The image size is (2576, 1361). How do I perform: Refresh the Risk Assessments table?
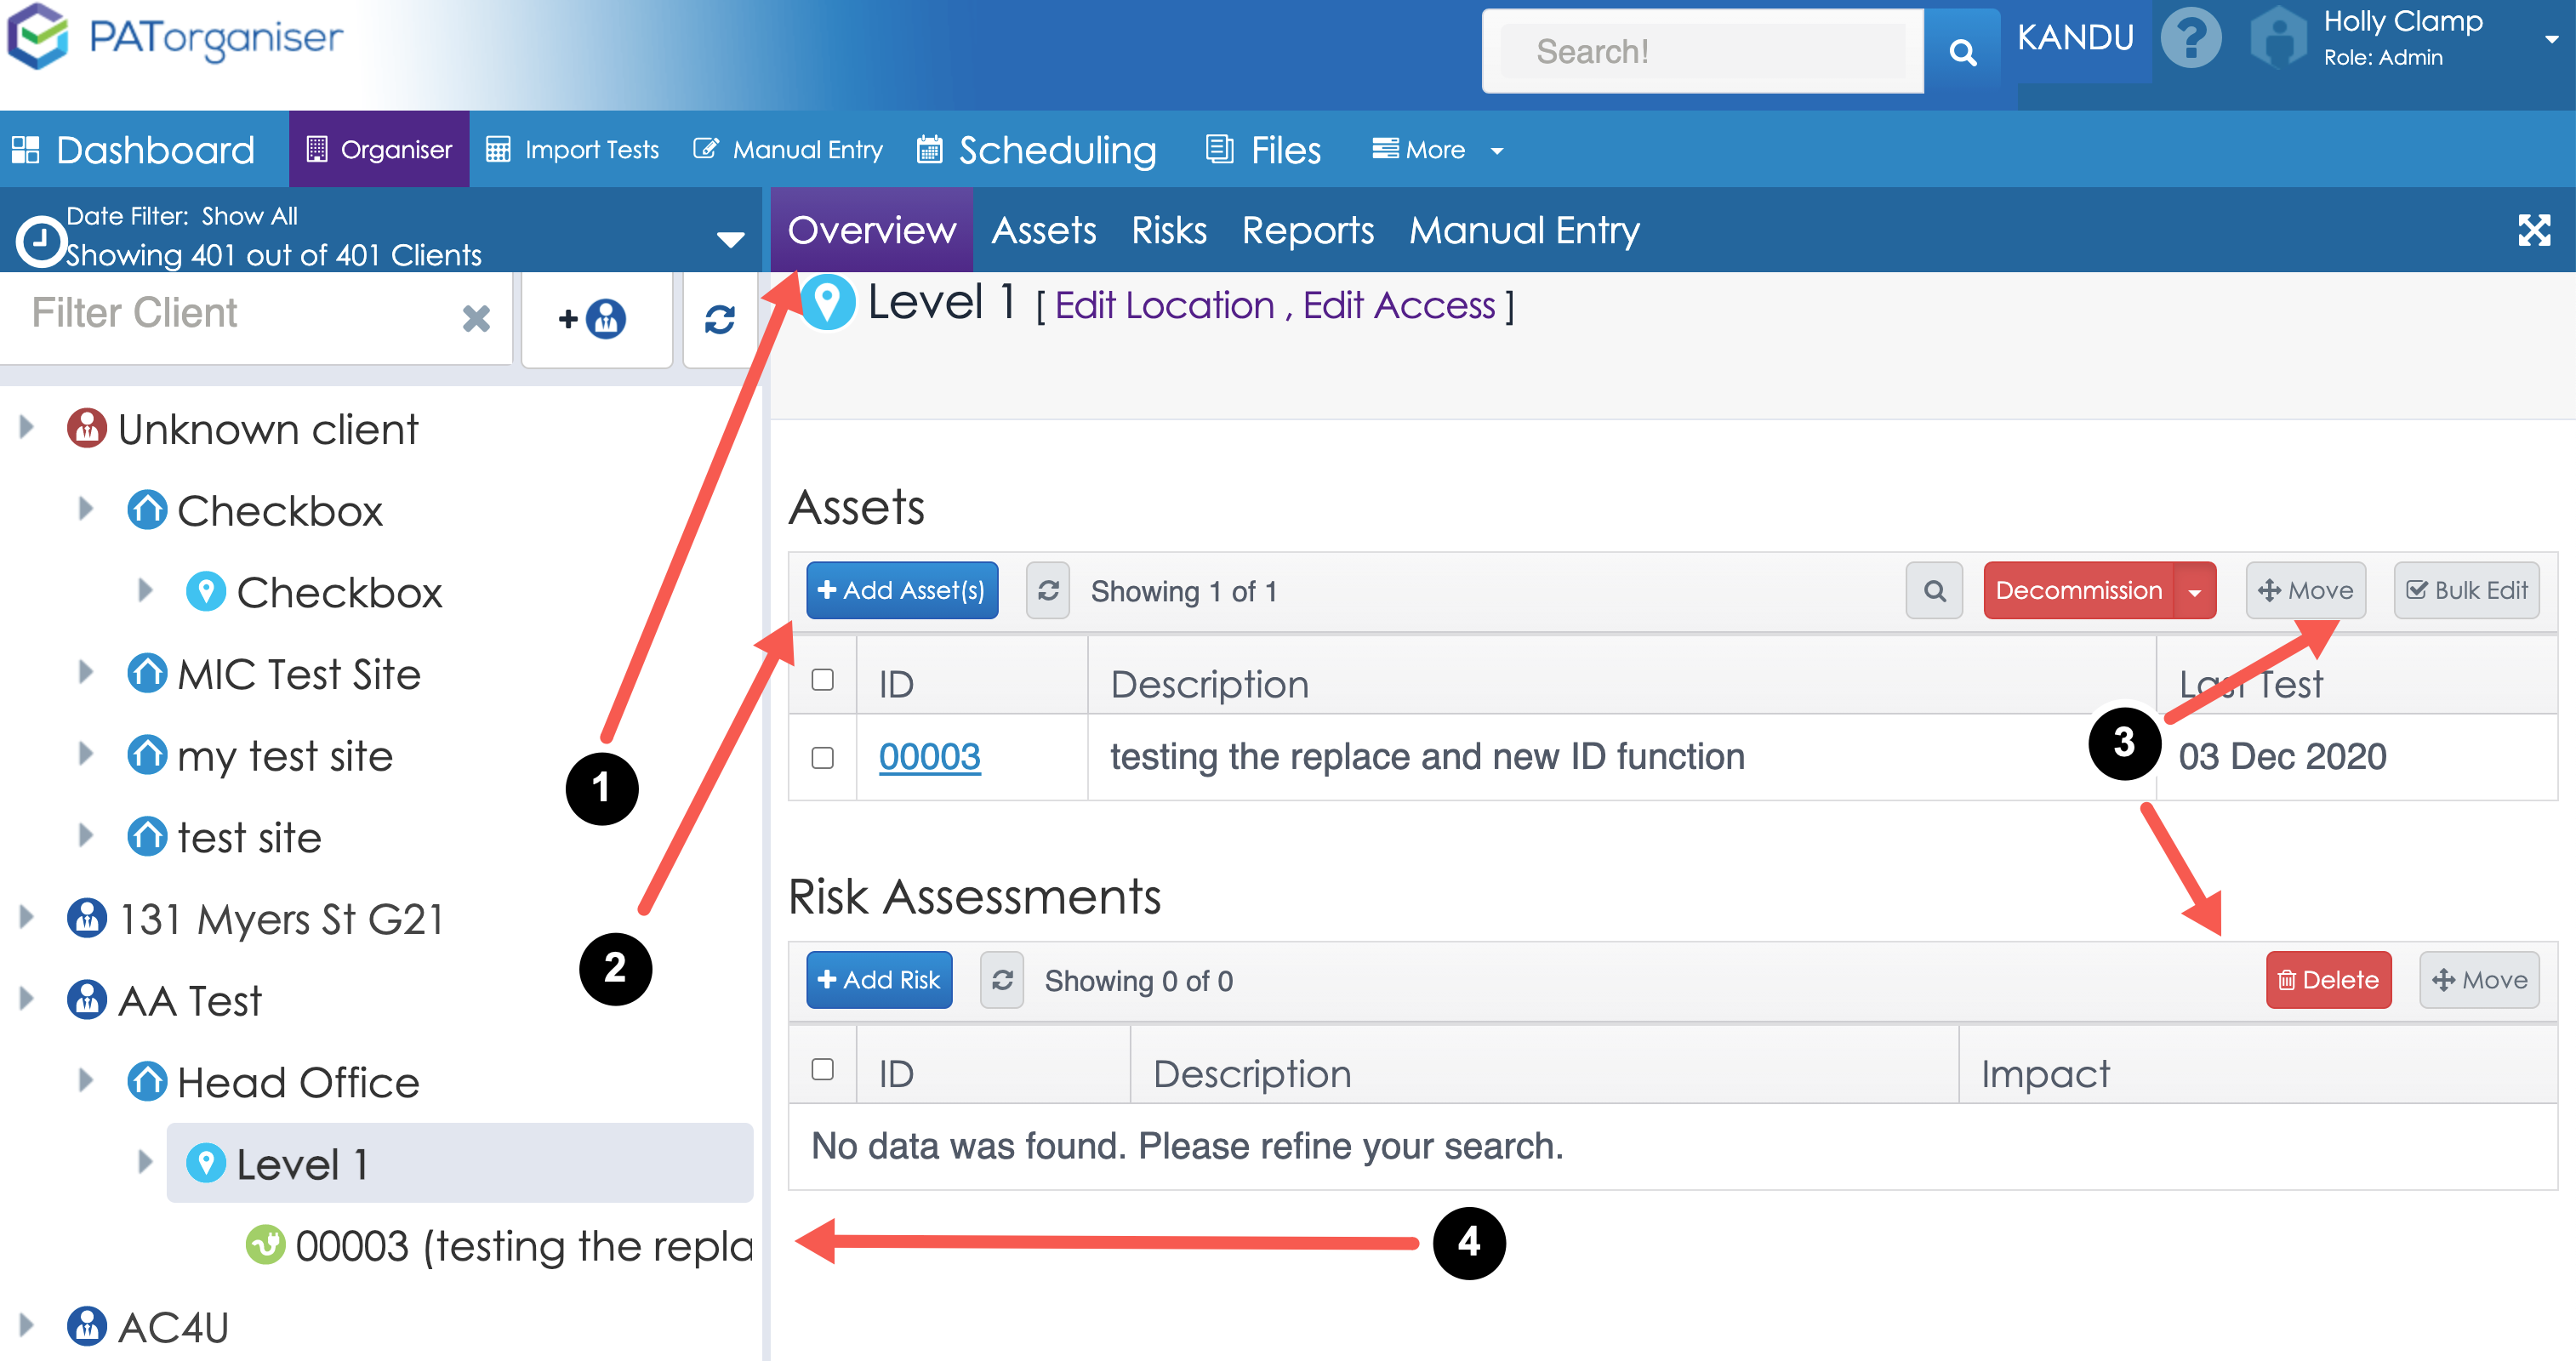point(1001,980)
